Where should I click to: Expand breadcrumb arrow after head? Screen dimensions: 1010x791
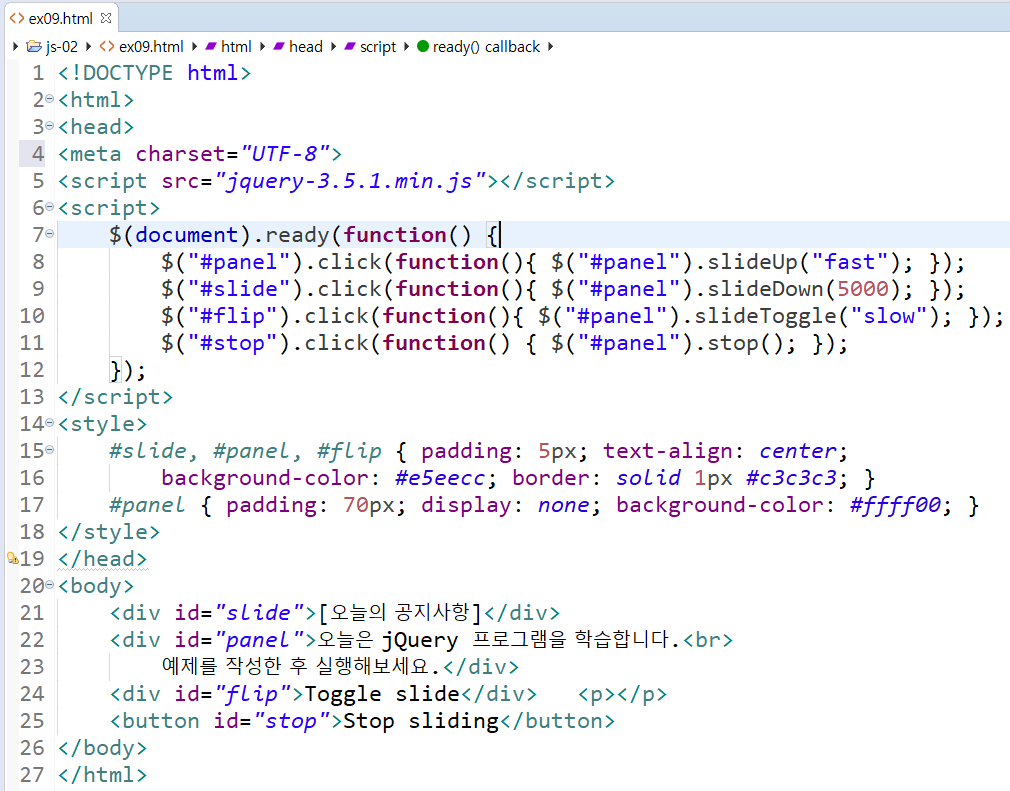(x=333, y=46)
